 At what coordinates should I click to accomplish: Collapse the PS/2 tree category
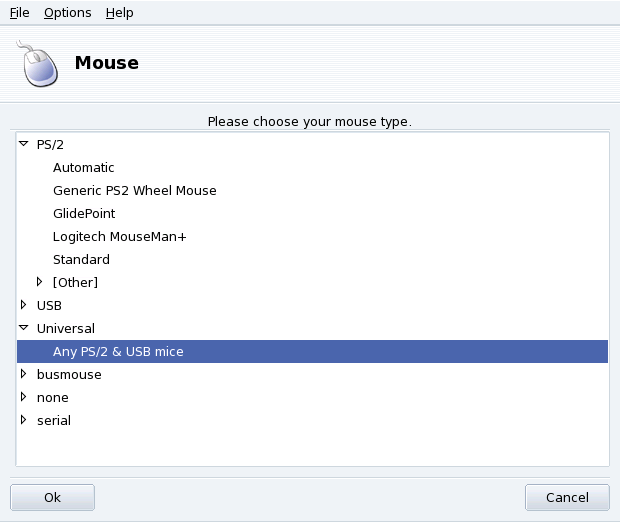(x=24, y=144)
